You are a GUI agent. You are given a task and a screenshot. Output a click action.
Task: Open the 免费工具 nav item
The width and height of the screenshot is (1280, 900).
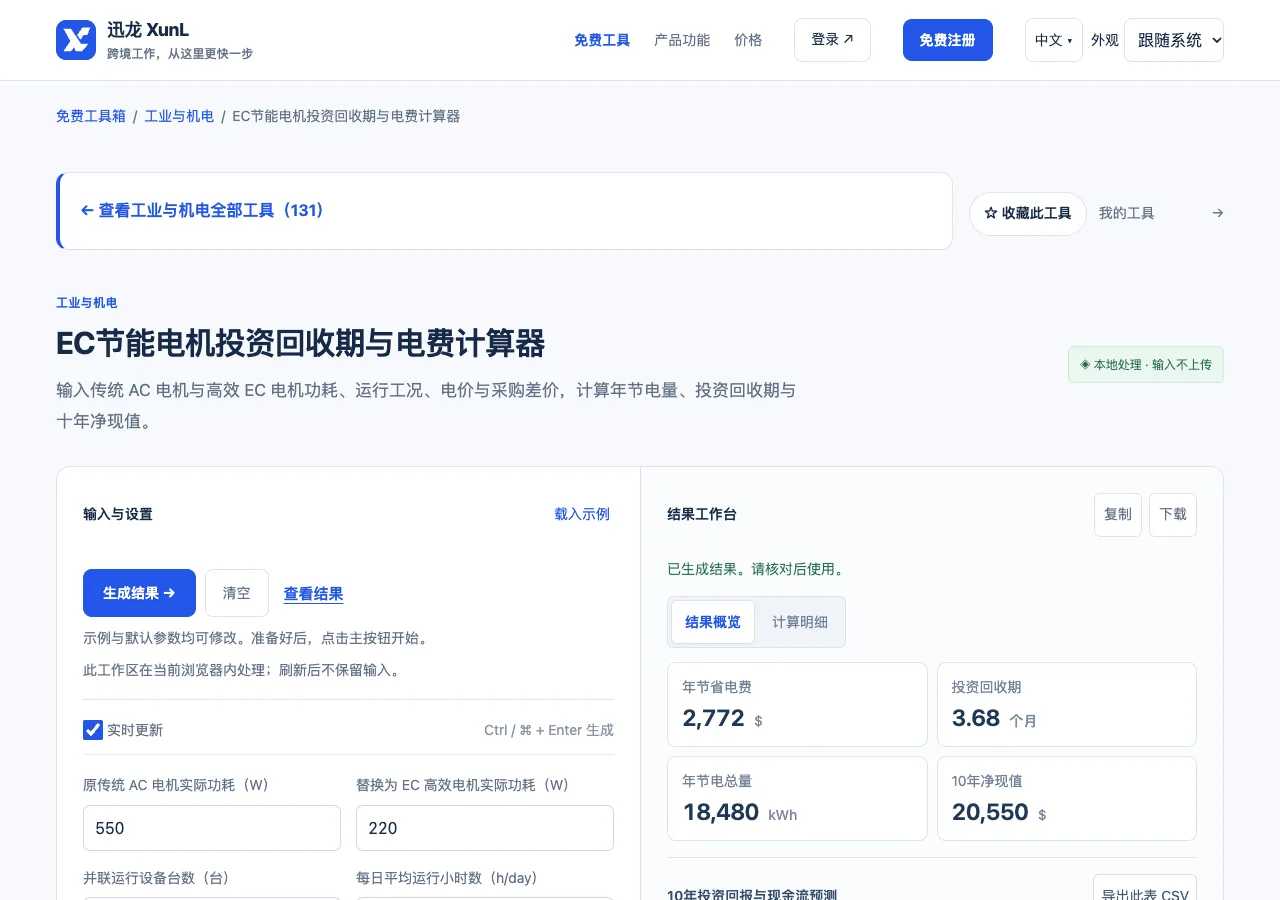click(602, 40)
